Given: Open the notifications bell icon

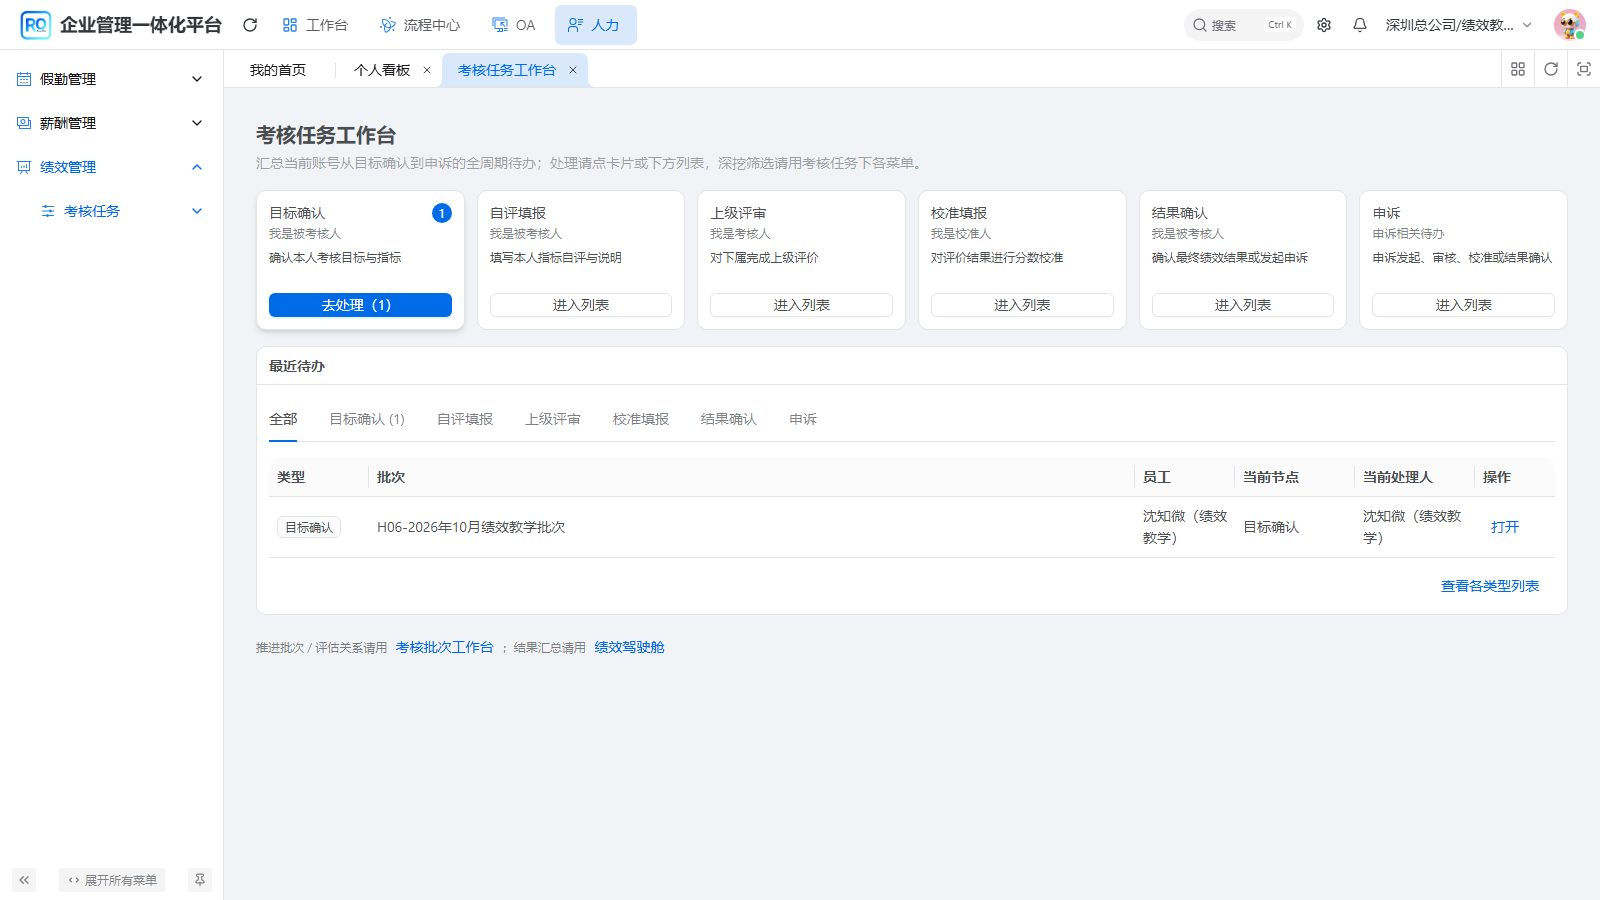Looking at the screenshot, I should click(1360, 25).
